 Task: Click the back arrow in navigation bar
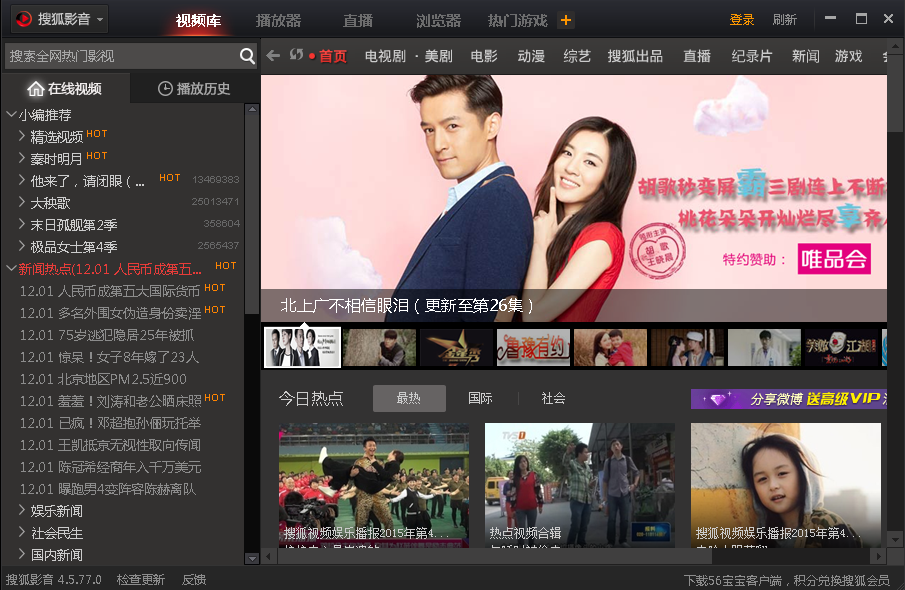click(x=273, y=56)
